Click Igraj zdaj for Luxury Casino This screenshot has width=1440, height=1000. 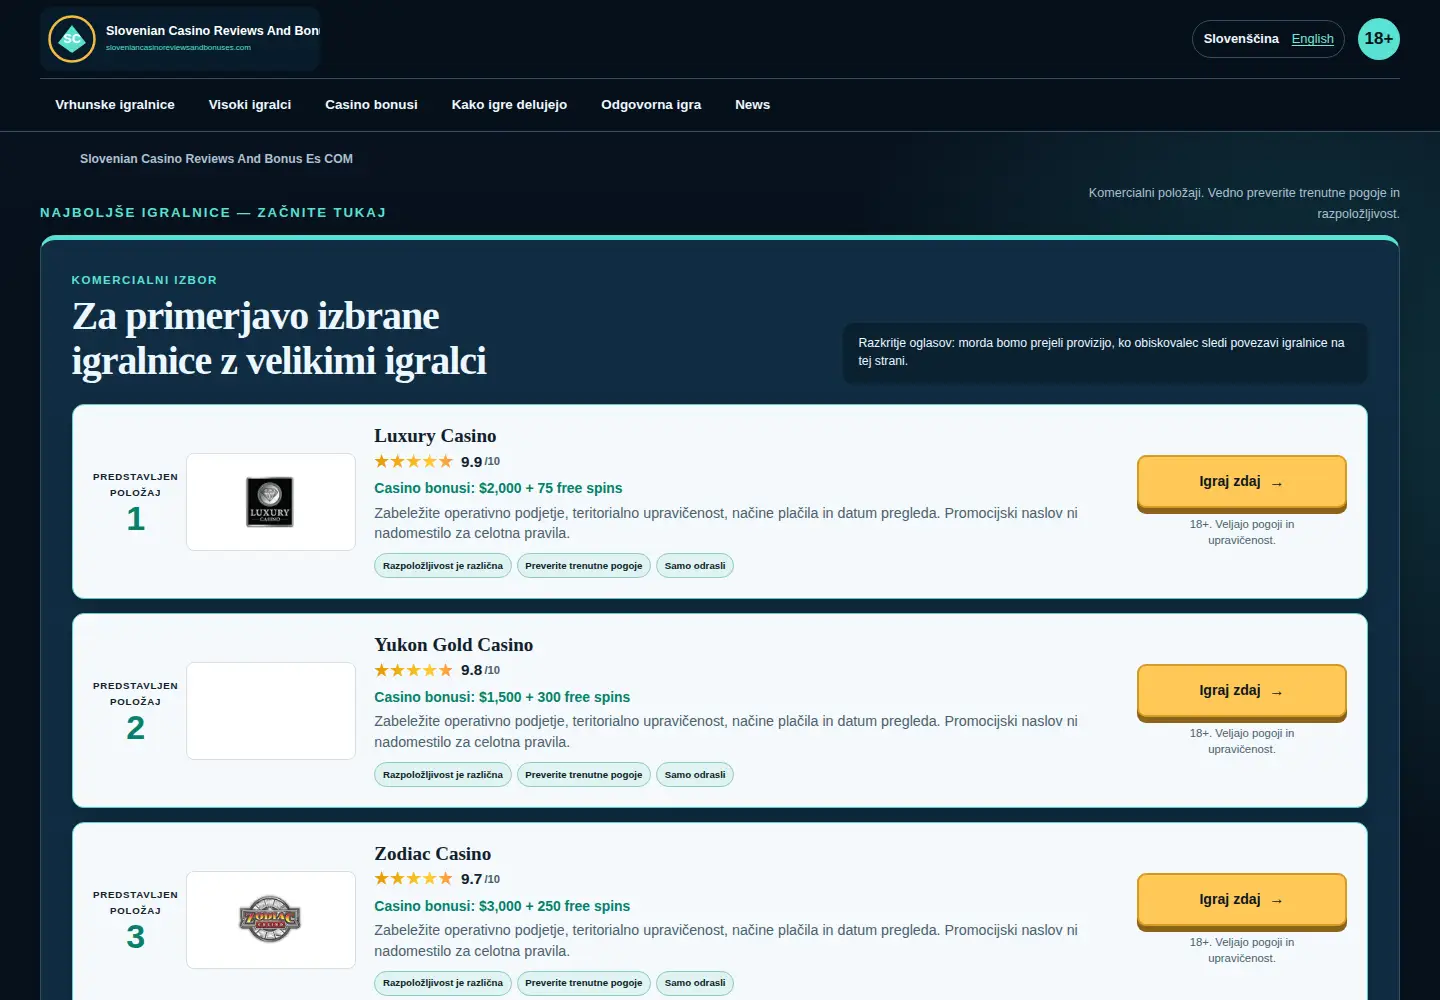point(1242,483)
